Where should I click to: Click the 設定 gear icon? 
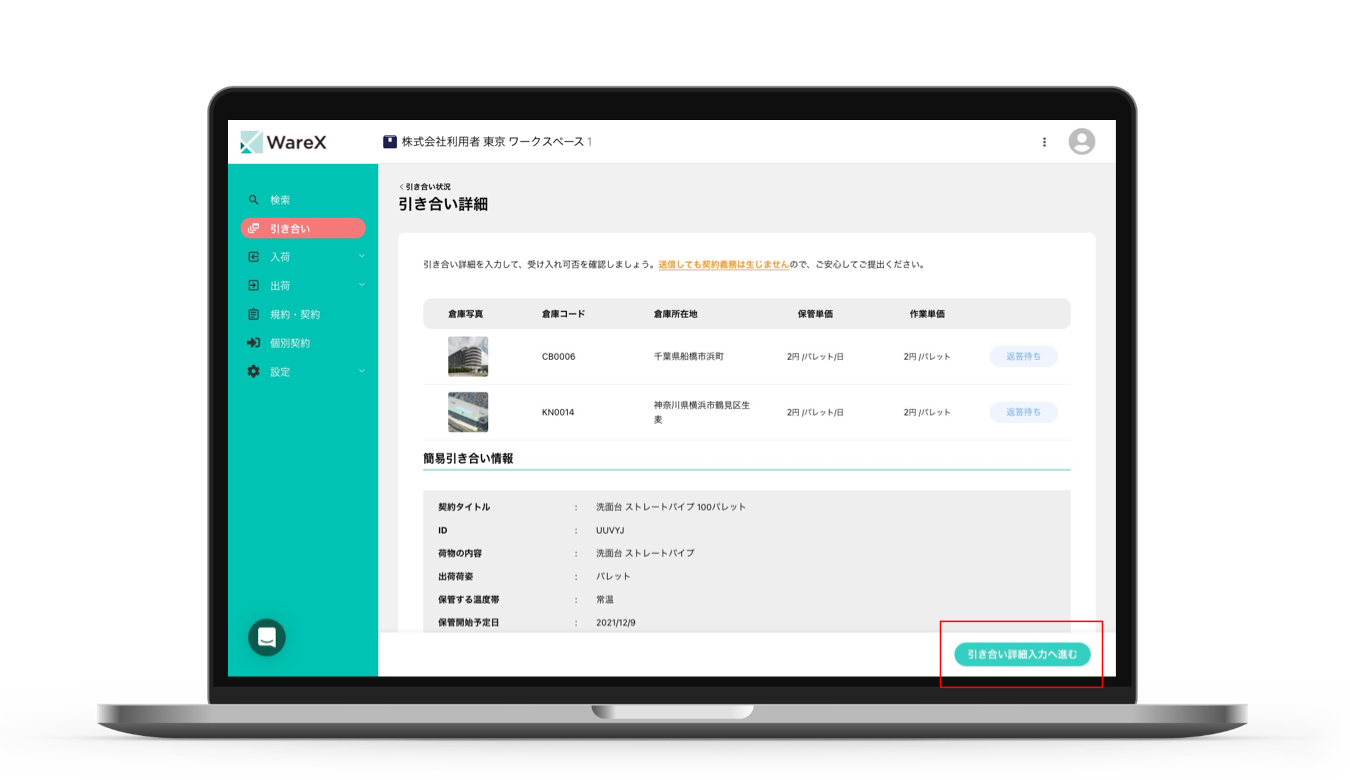[x=253, y=372]
